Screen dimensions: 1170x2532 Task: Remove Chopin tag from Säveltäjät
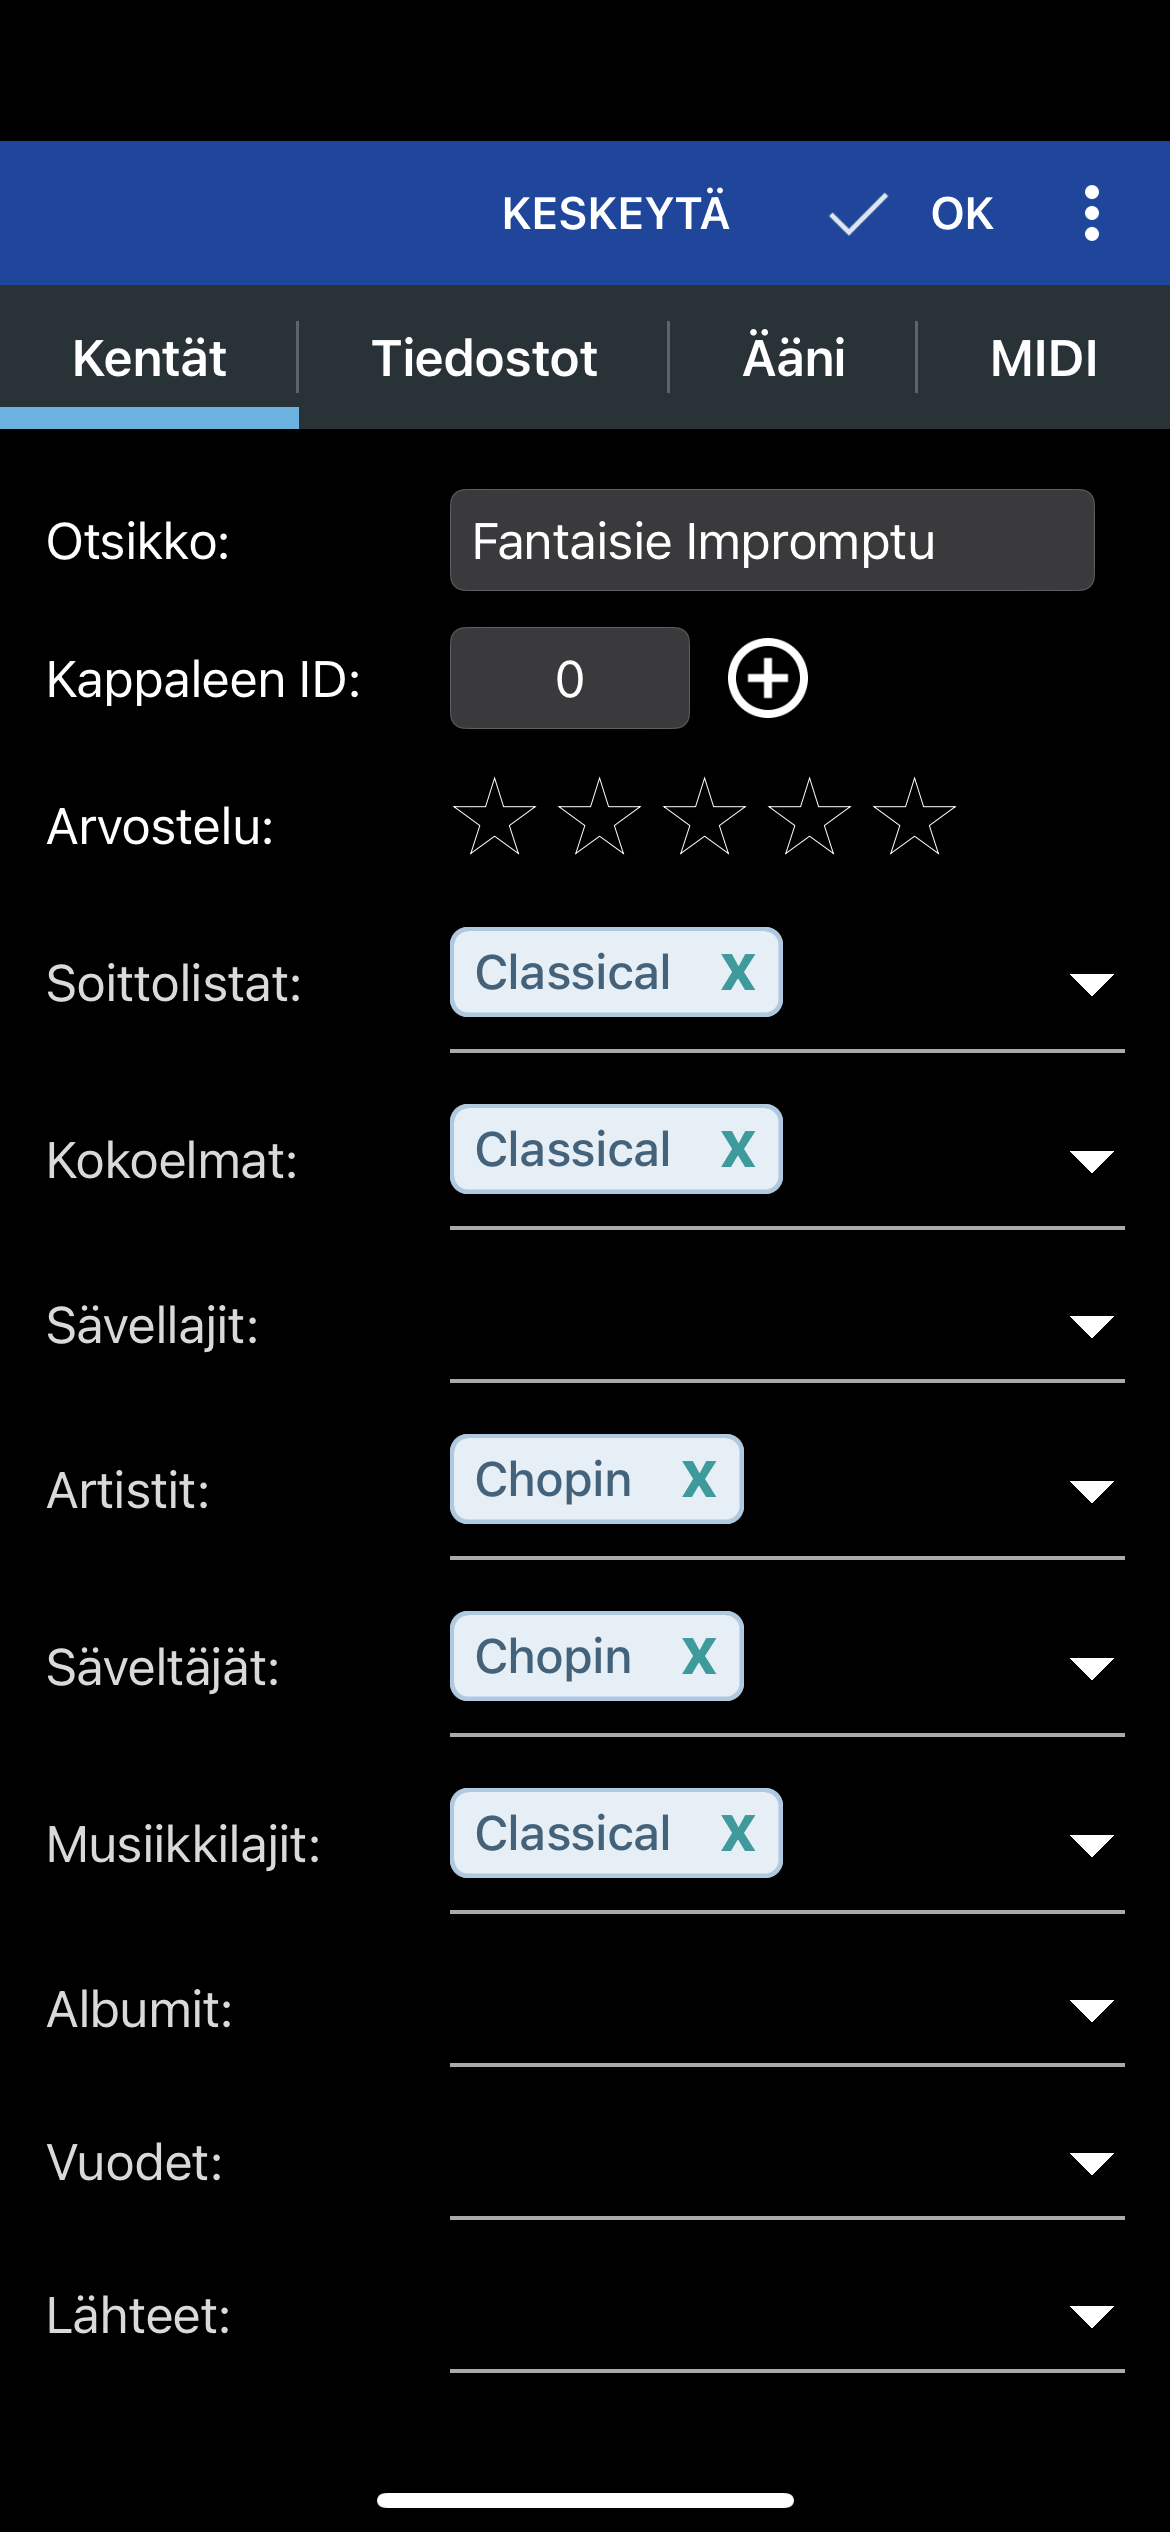tap(699, 1656)
